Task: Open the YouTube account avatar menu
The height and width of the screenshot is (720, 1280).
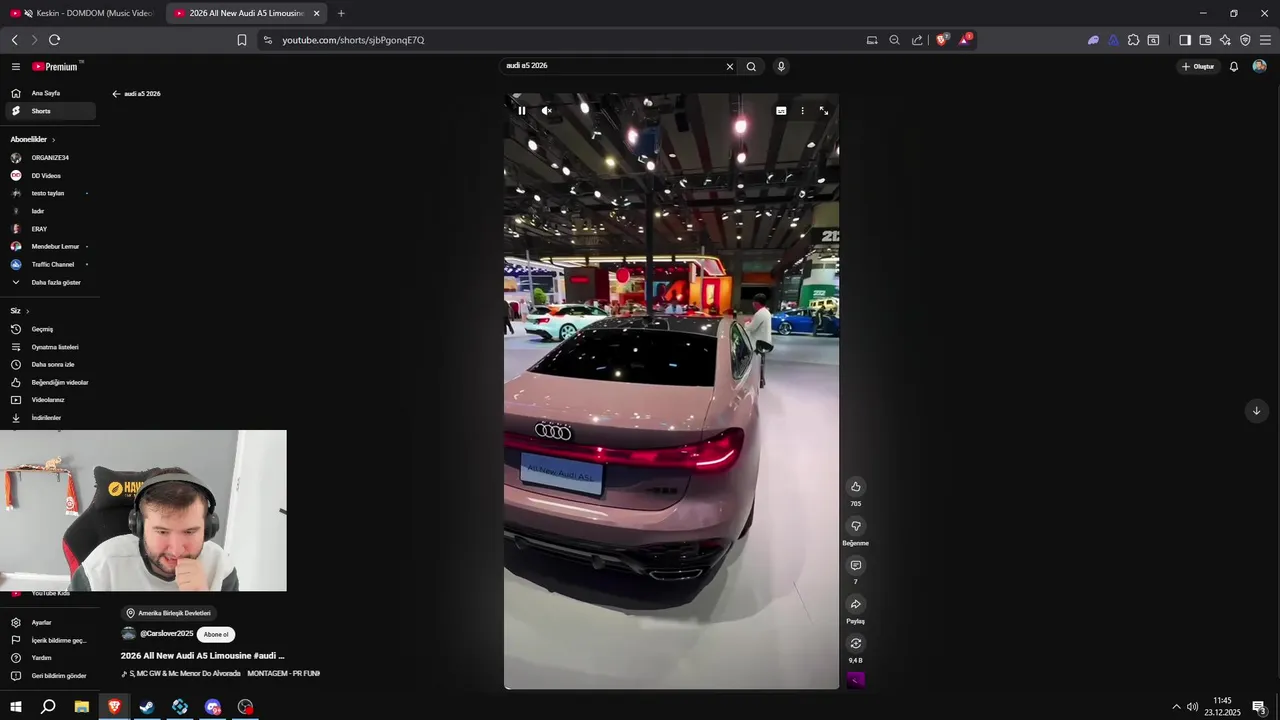Action: click(1259, 67)
